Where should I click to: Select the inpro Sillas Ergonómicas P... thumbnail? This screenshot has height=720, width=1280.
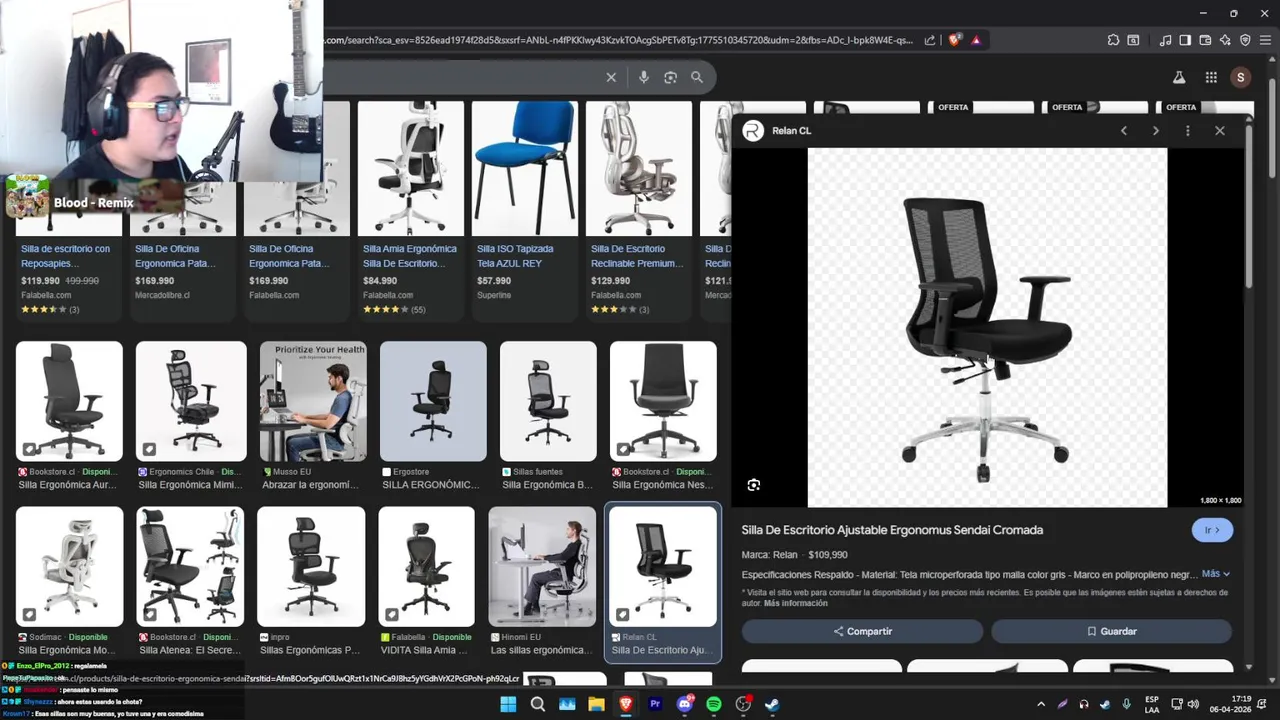point(311,567)
